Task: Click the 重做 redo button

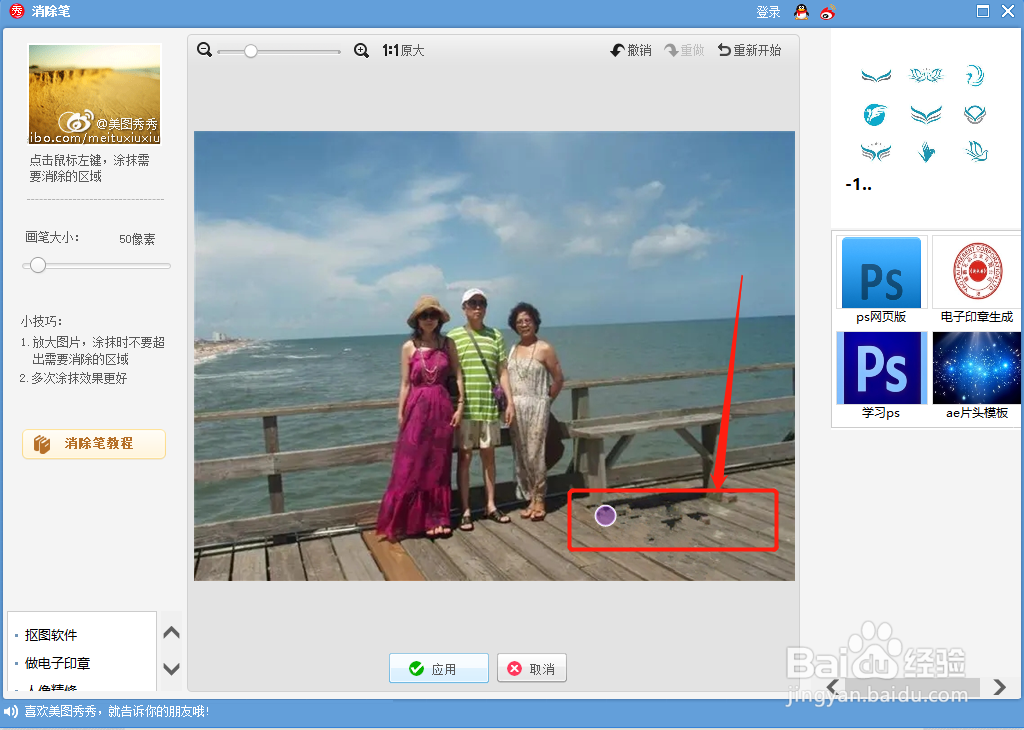Action: pyautogui.click(x=684, y=50)
